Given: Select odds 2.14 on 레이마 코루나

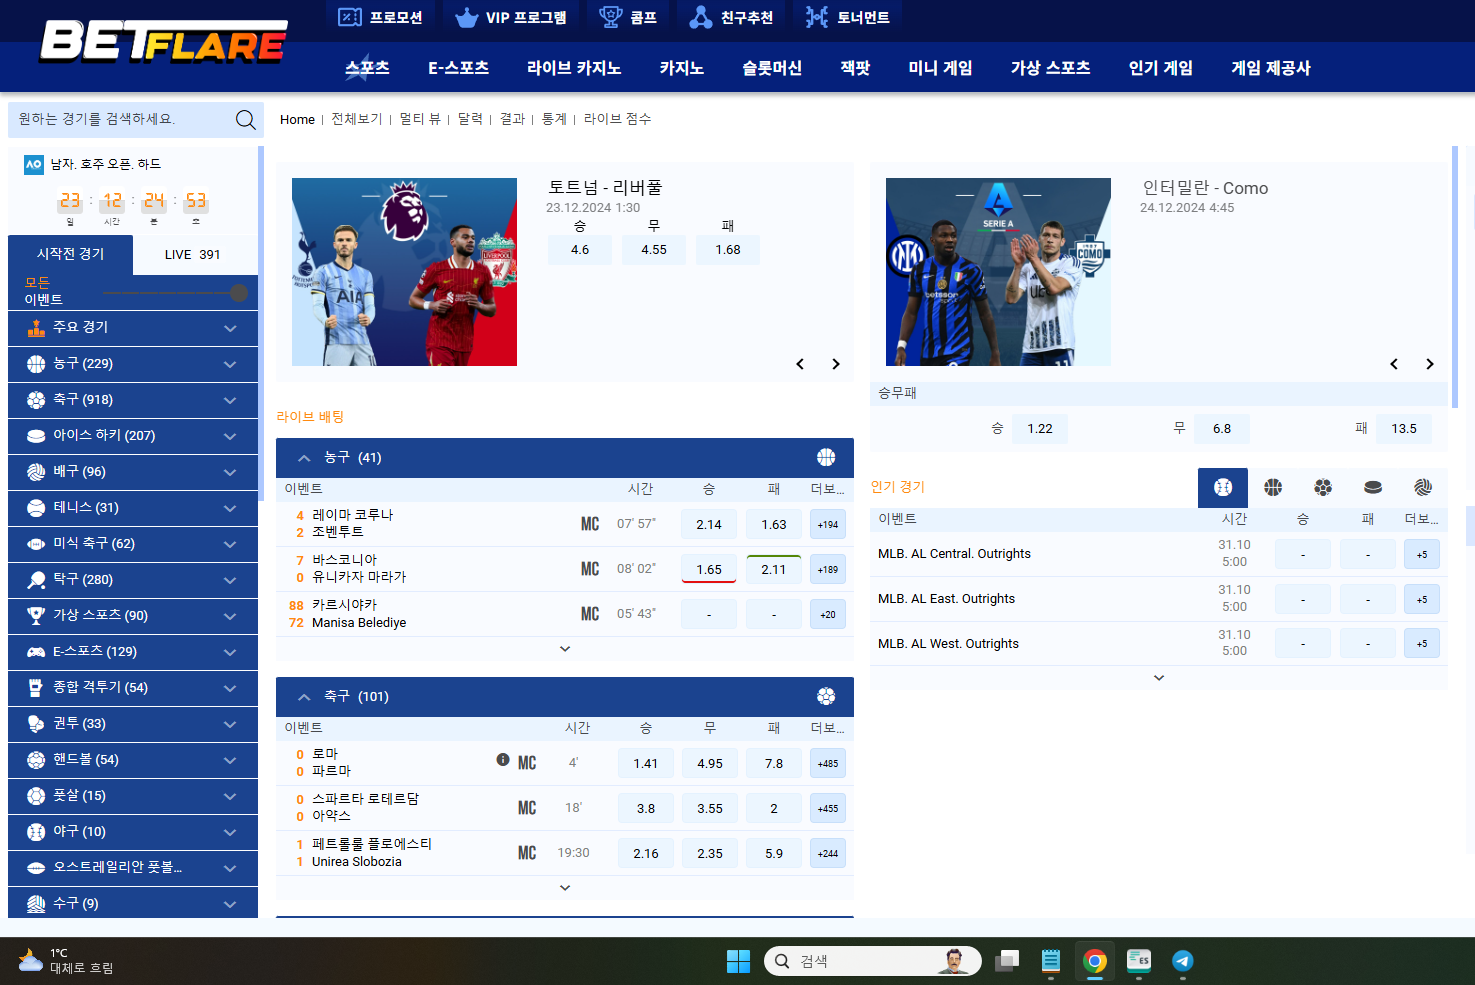Looking at the screenshot, I should 709,525.
